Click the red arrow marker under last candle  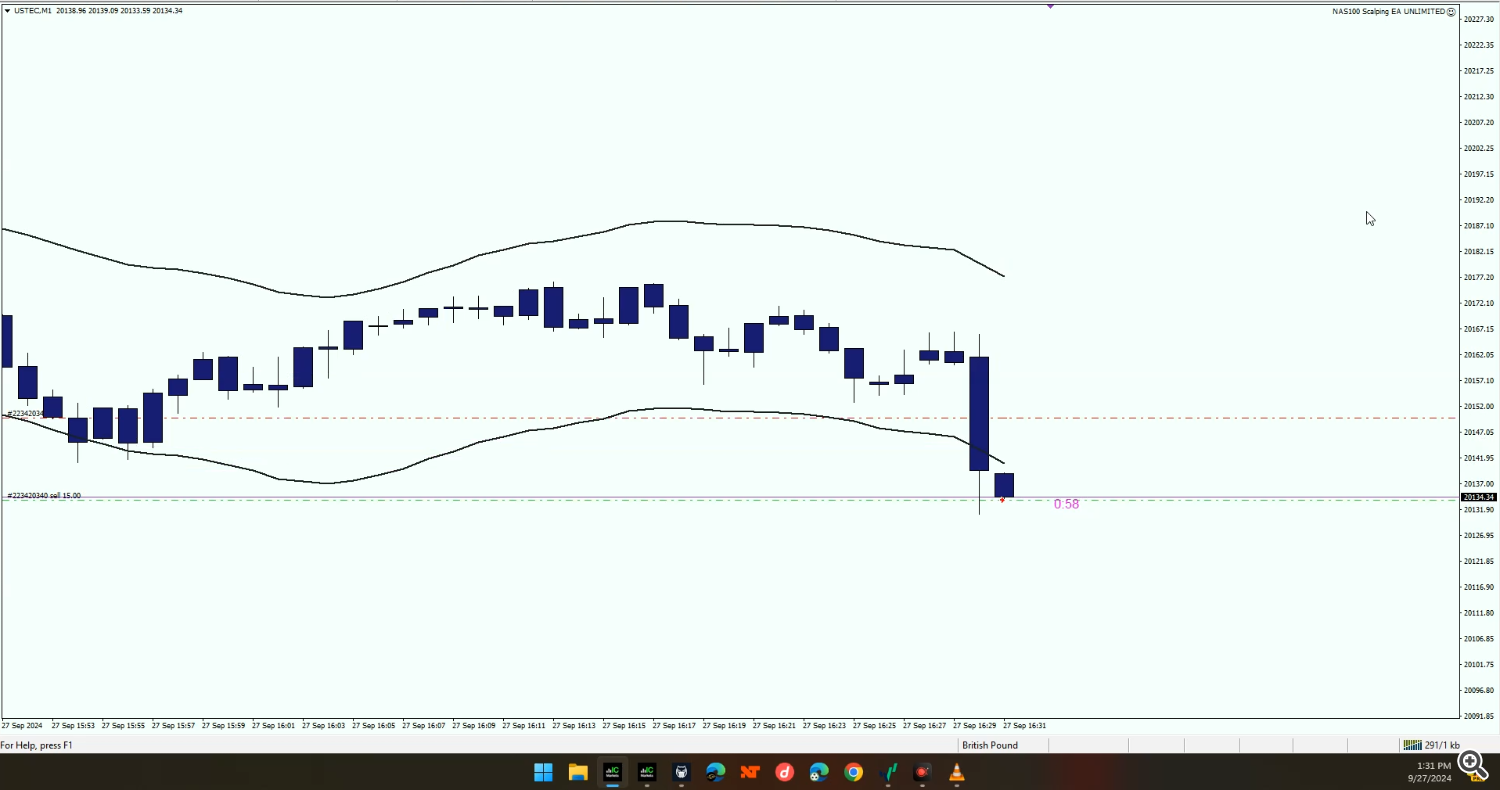(1002, 499)
